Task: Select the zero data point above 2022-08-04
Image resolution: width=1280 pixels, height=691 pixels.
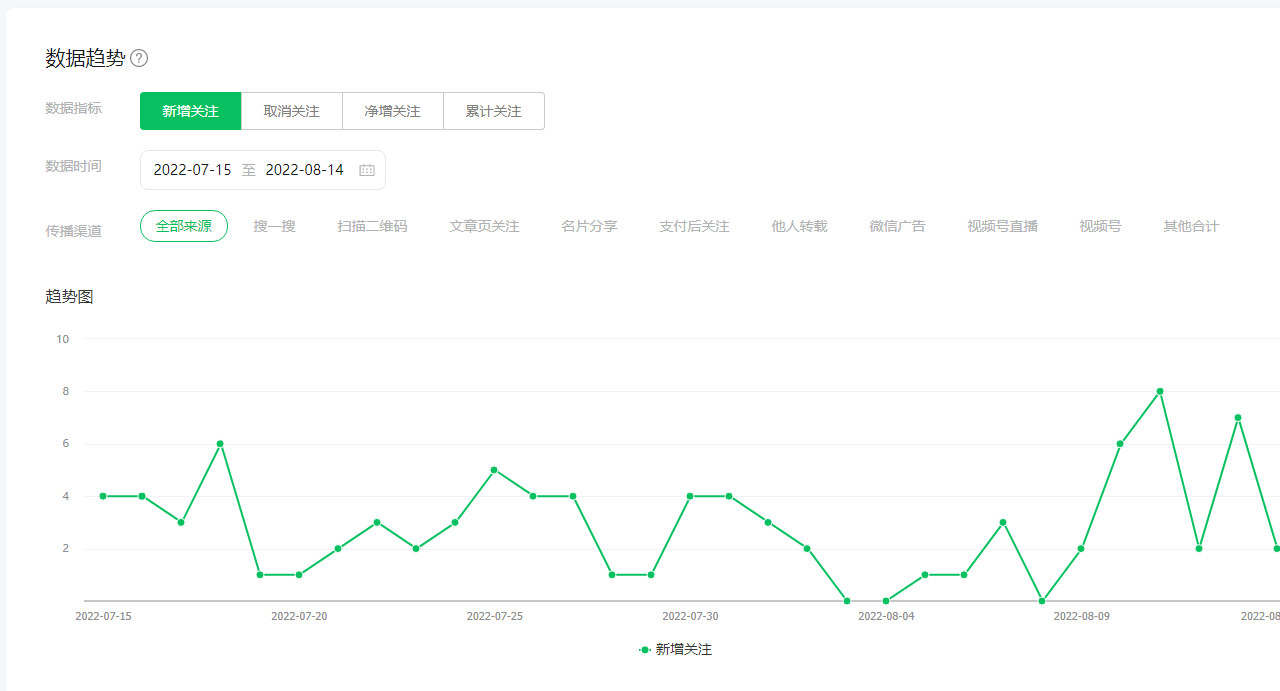Action: tap(886, 601)
